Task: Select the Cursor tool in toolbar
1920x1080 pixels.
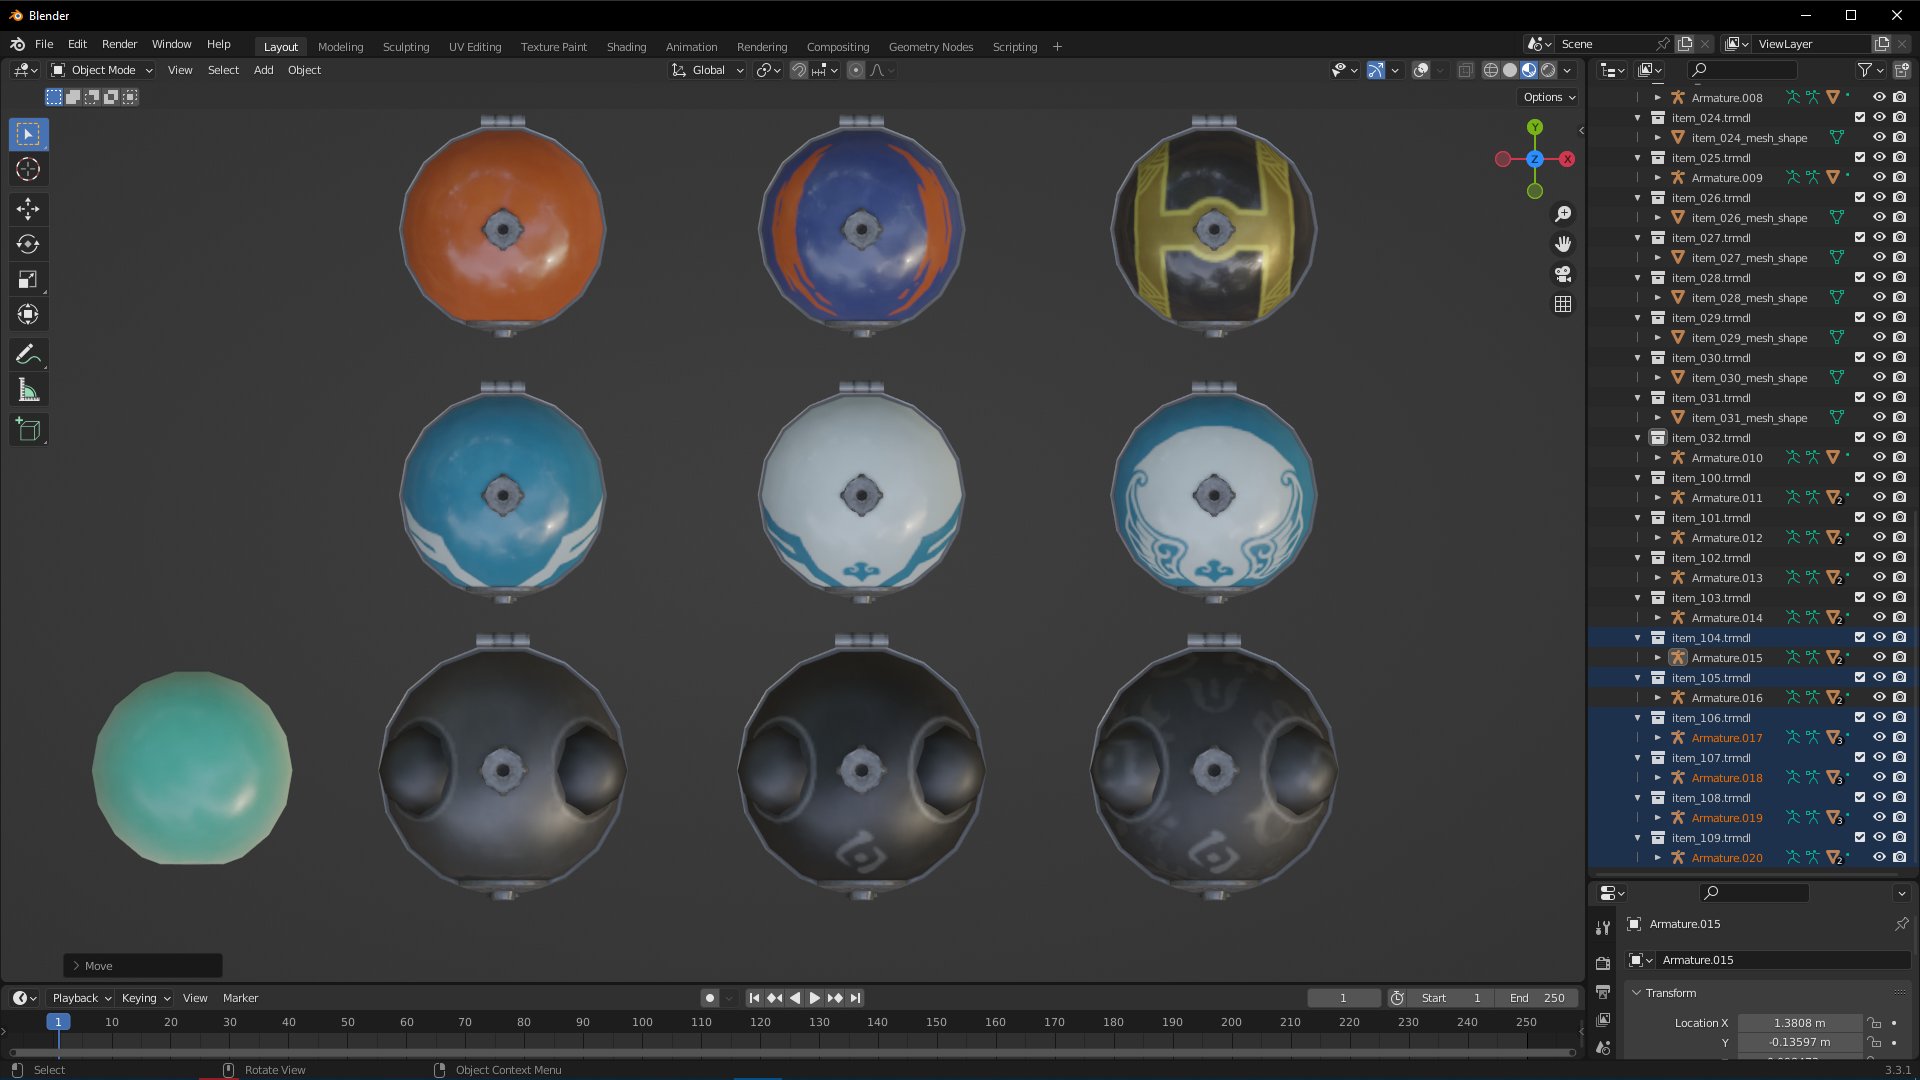Action: point(28,169)
